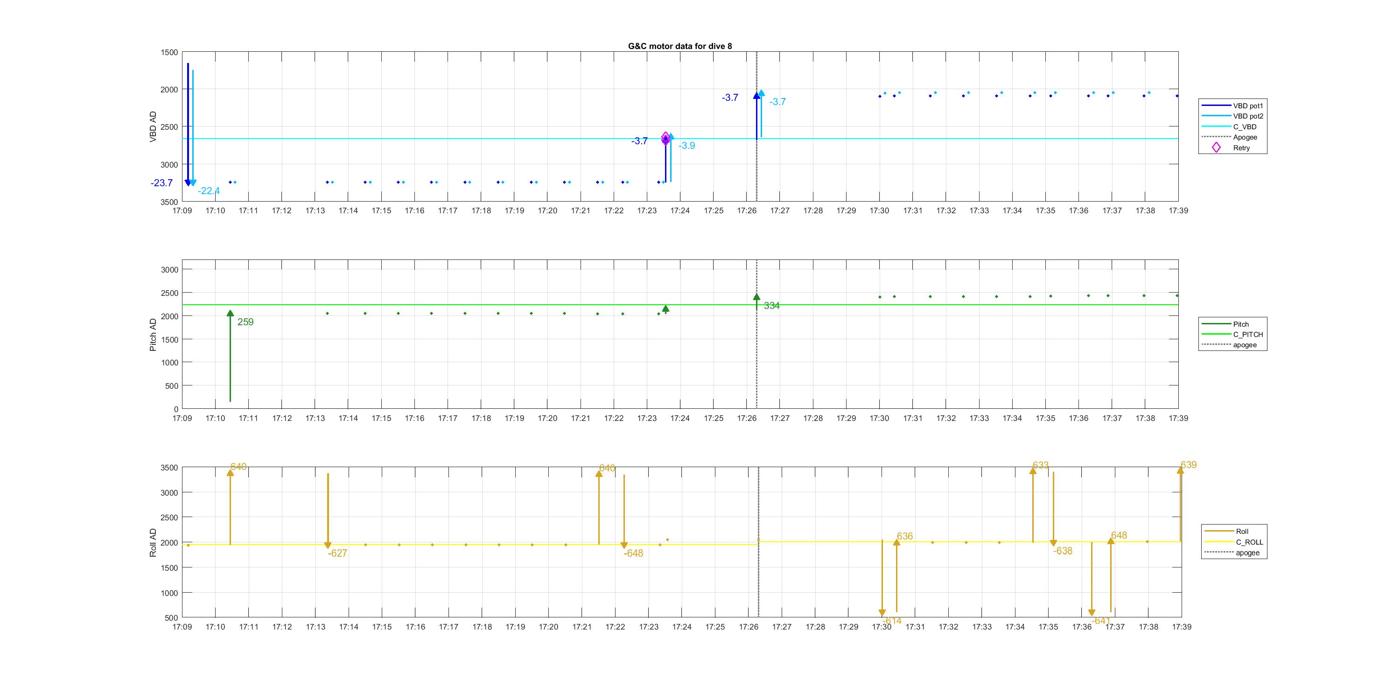Click the '-3.9' annotation in VBD plot
1400x693 pixels.
tap(687, 146)
